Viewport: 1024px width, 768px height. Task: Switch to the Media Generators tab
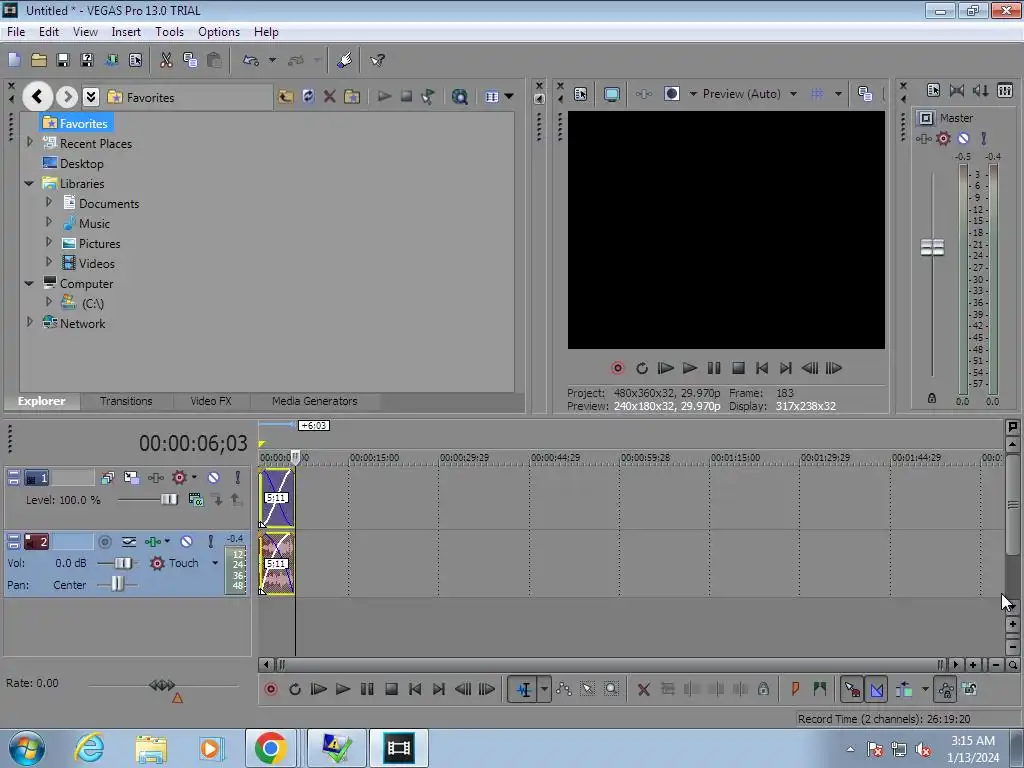click(314, 401)
